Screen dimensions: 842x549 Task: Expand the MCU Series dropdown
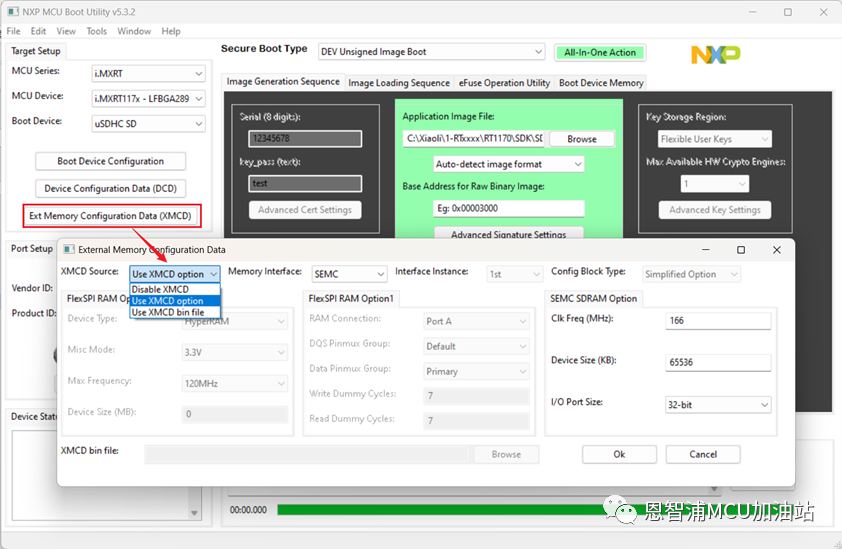click(x=148, y=74)
